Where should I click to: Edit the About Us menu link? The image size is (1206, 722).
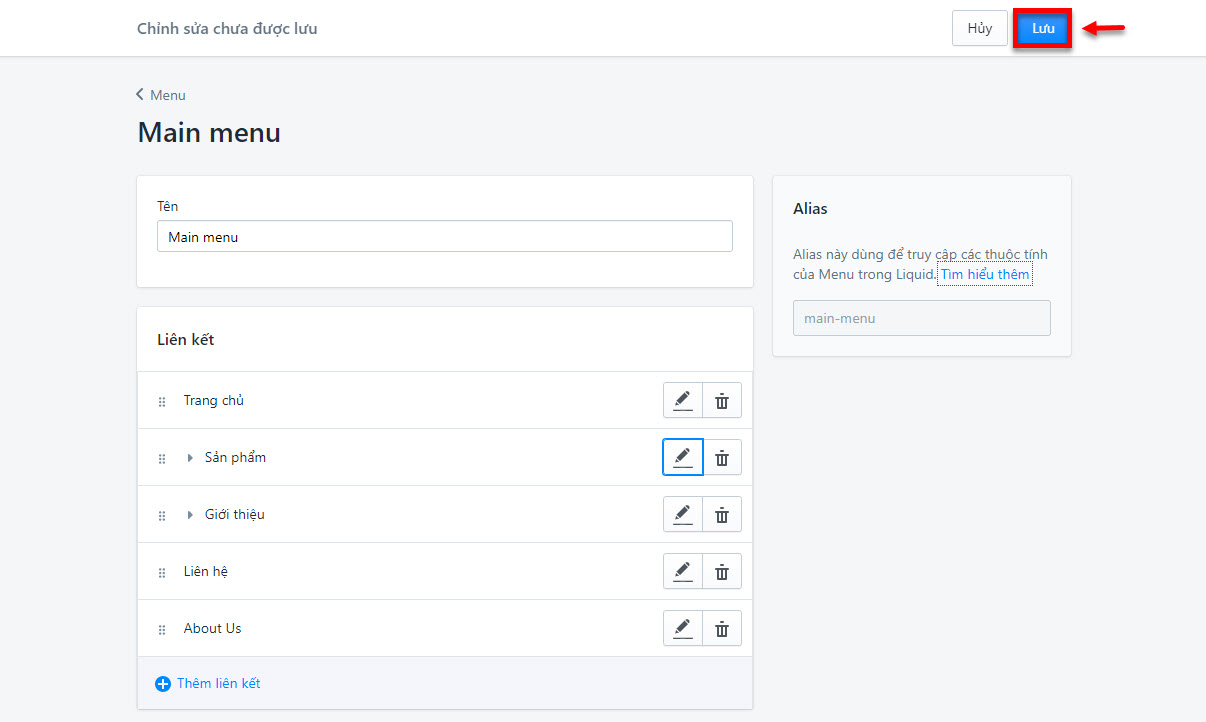tap(683, 629)
